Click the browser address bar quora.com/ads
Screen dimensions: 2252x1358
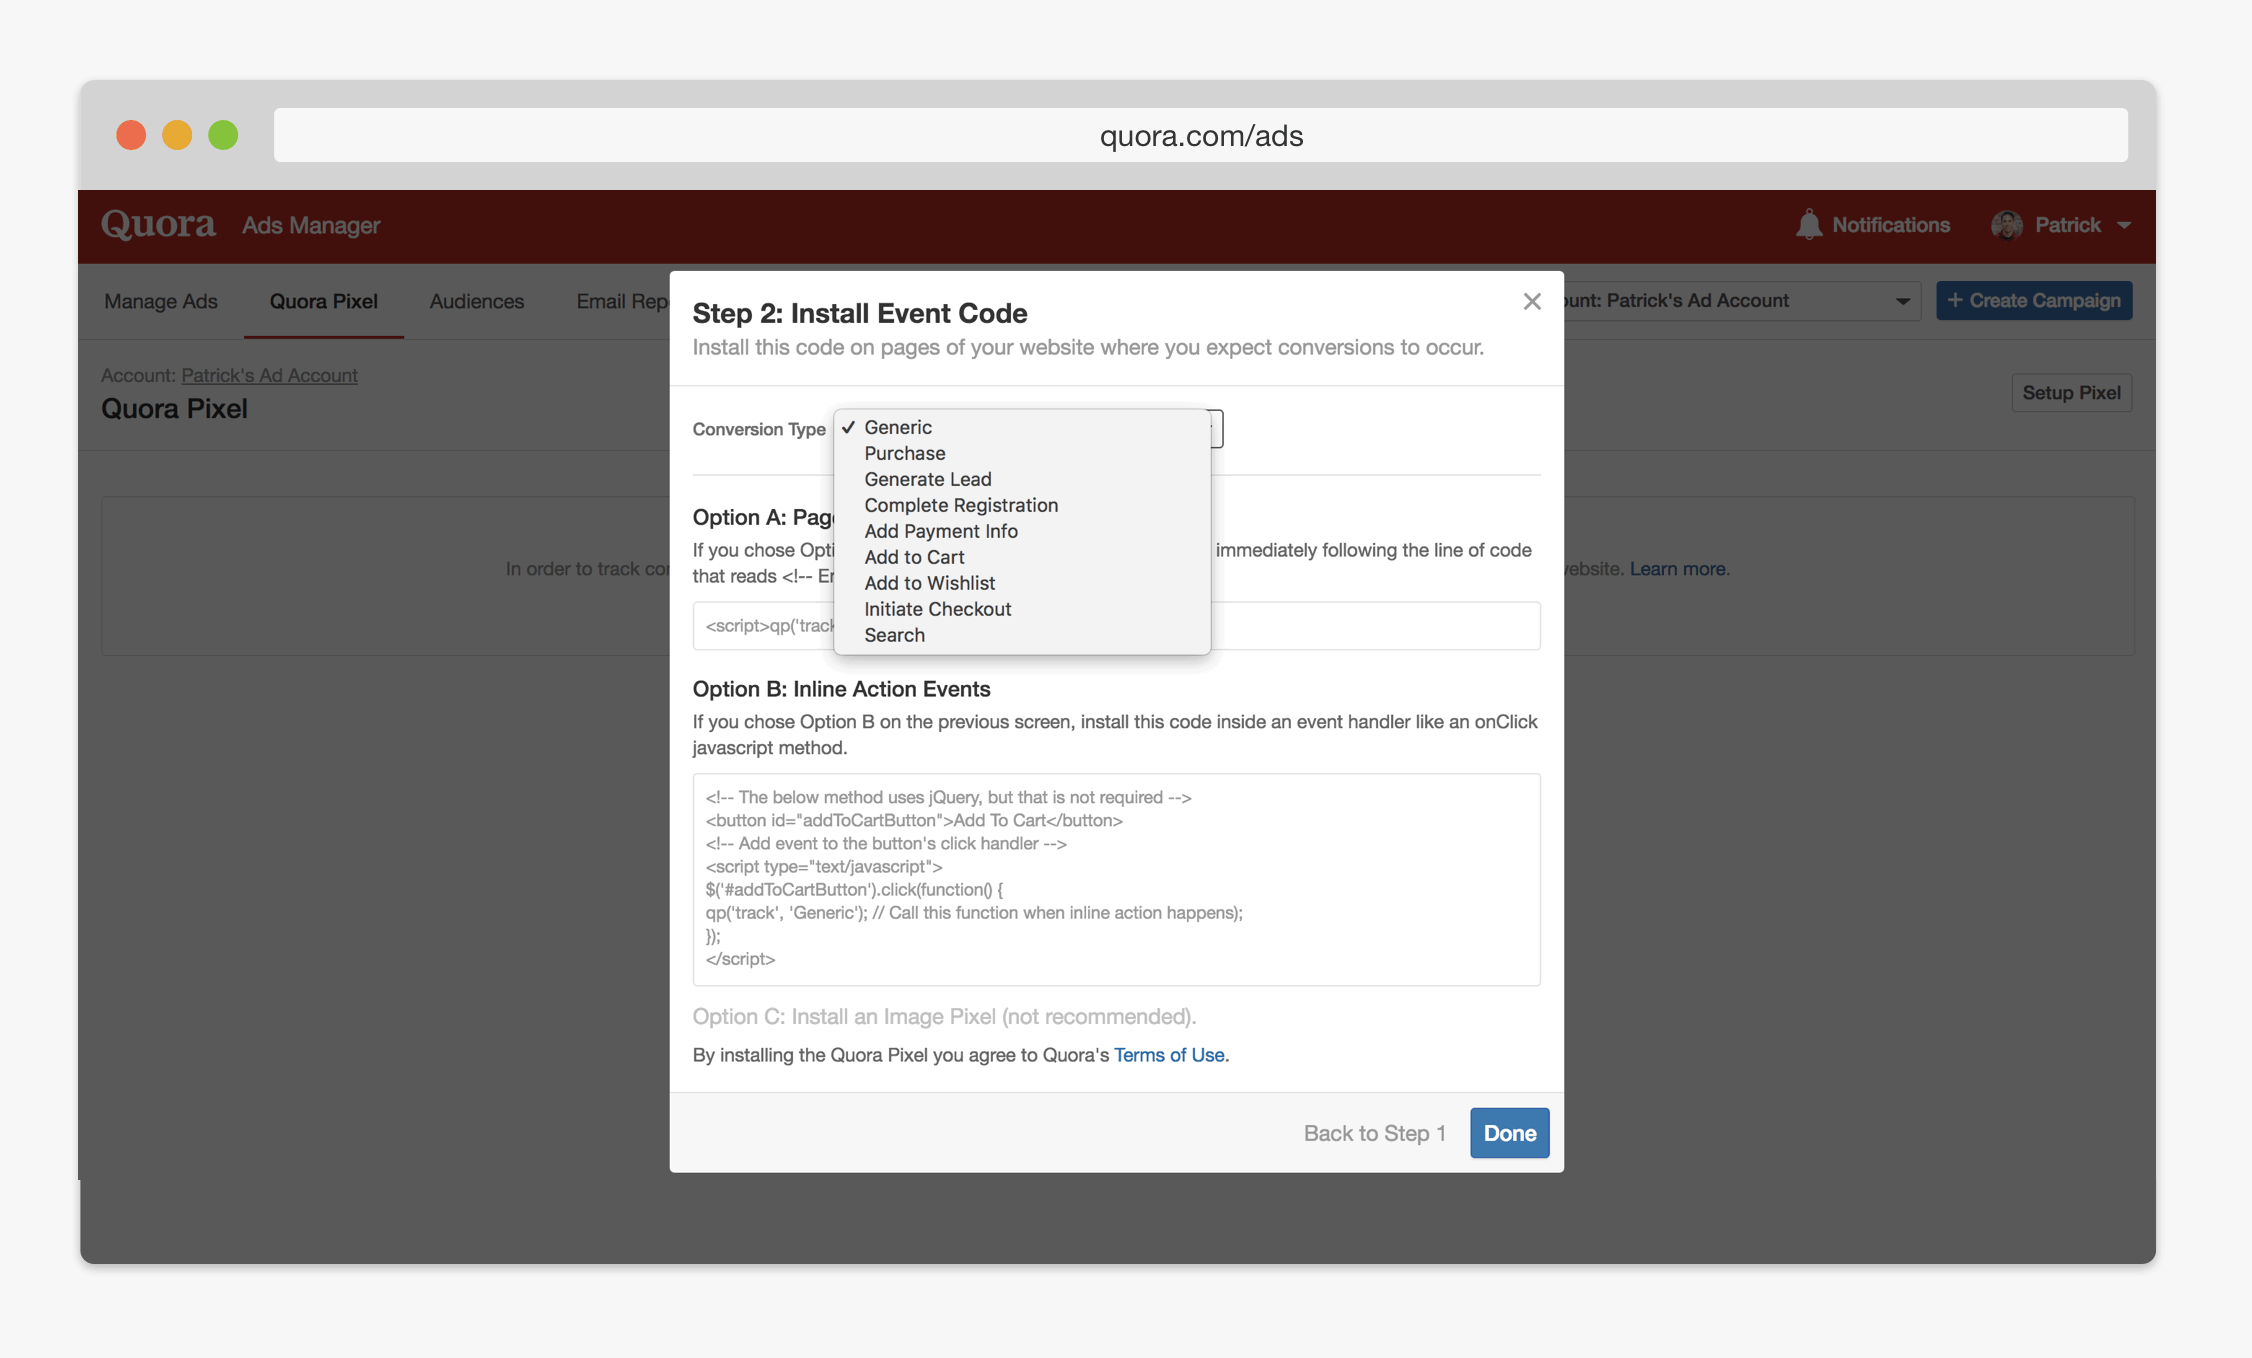(x=1200, y=135)
